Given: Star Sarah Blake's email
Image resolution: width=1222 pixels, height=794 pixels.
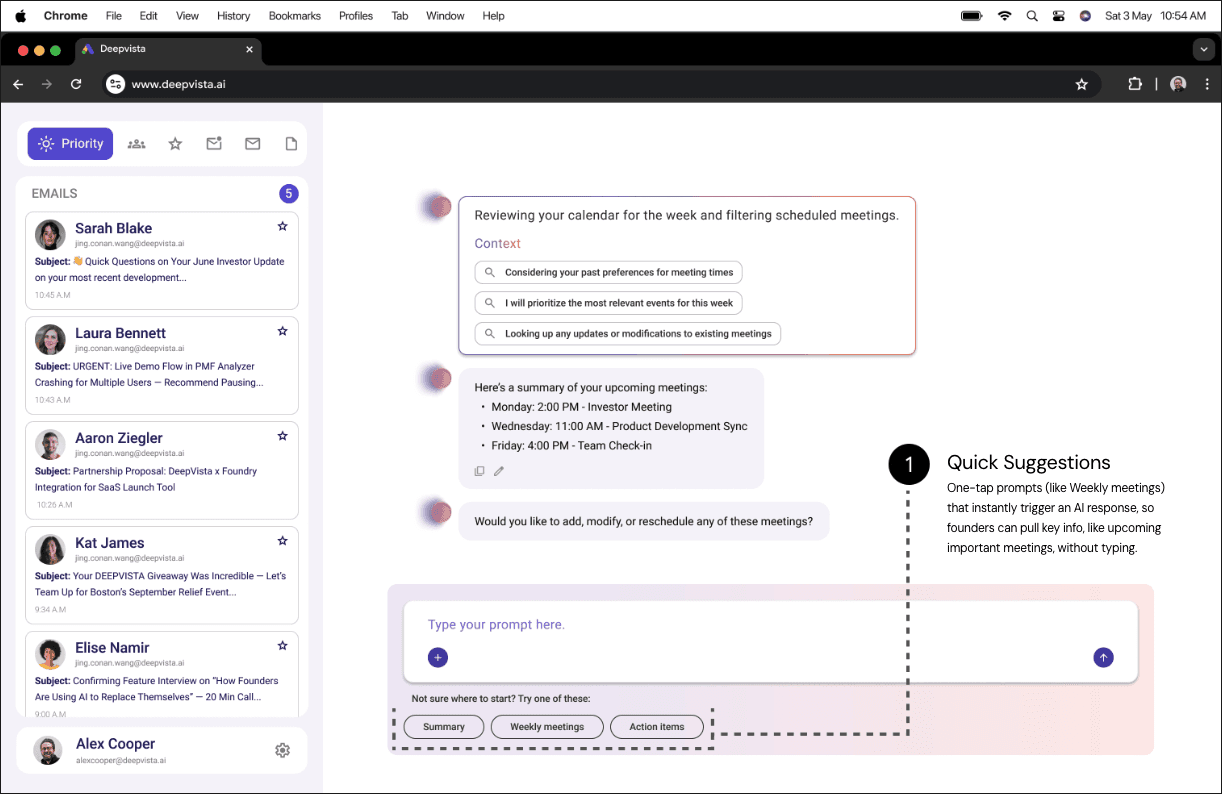Looking at the screenshot, I should [x=282, y=227].
